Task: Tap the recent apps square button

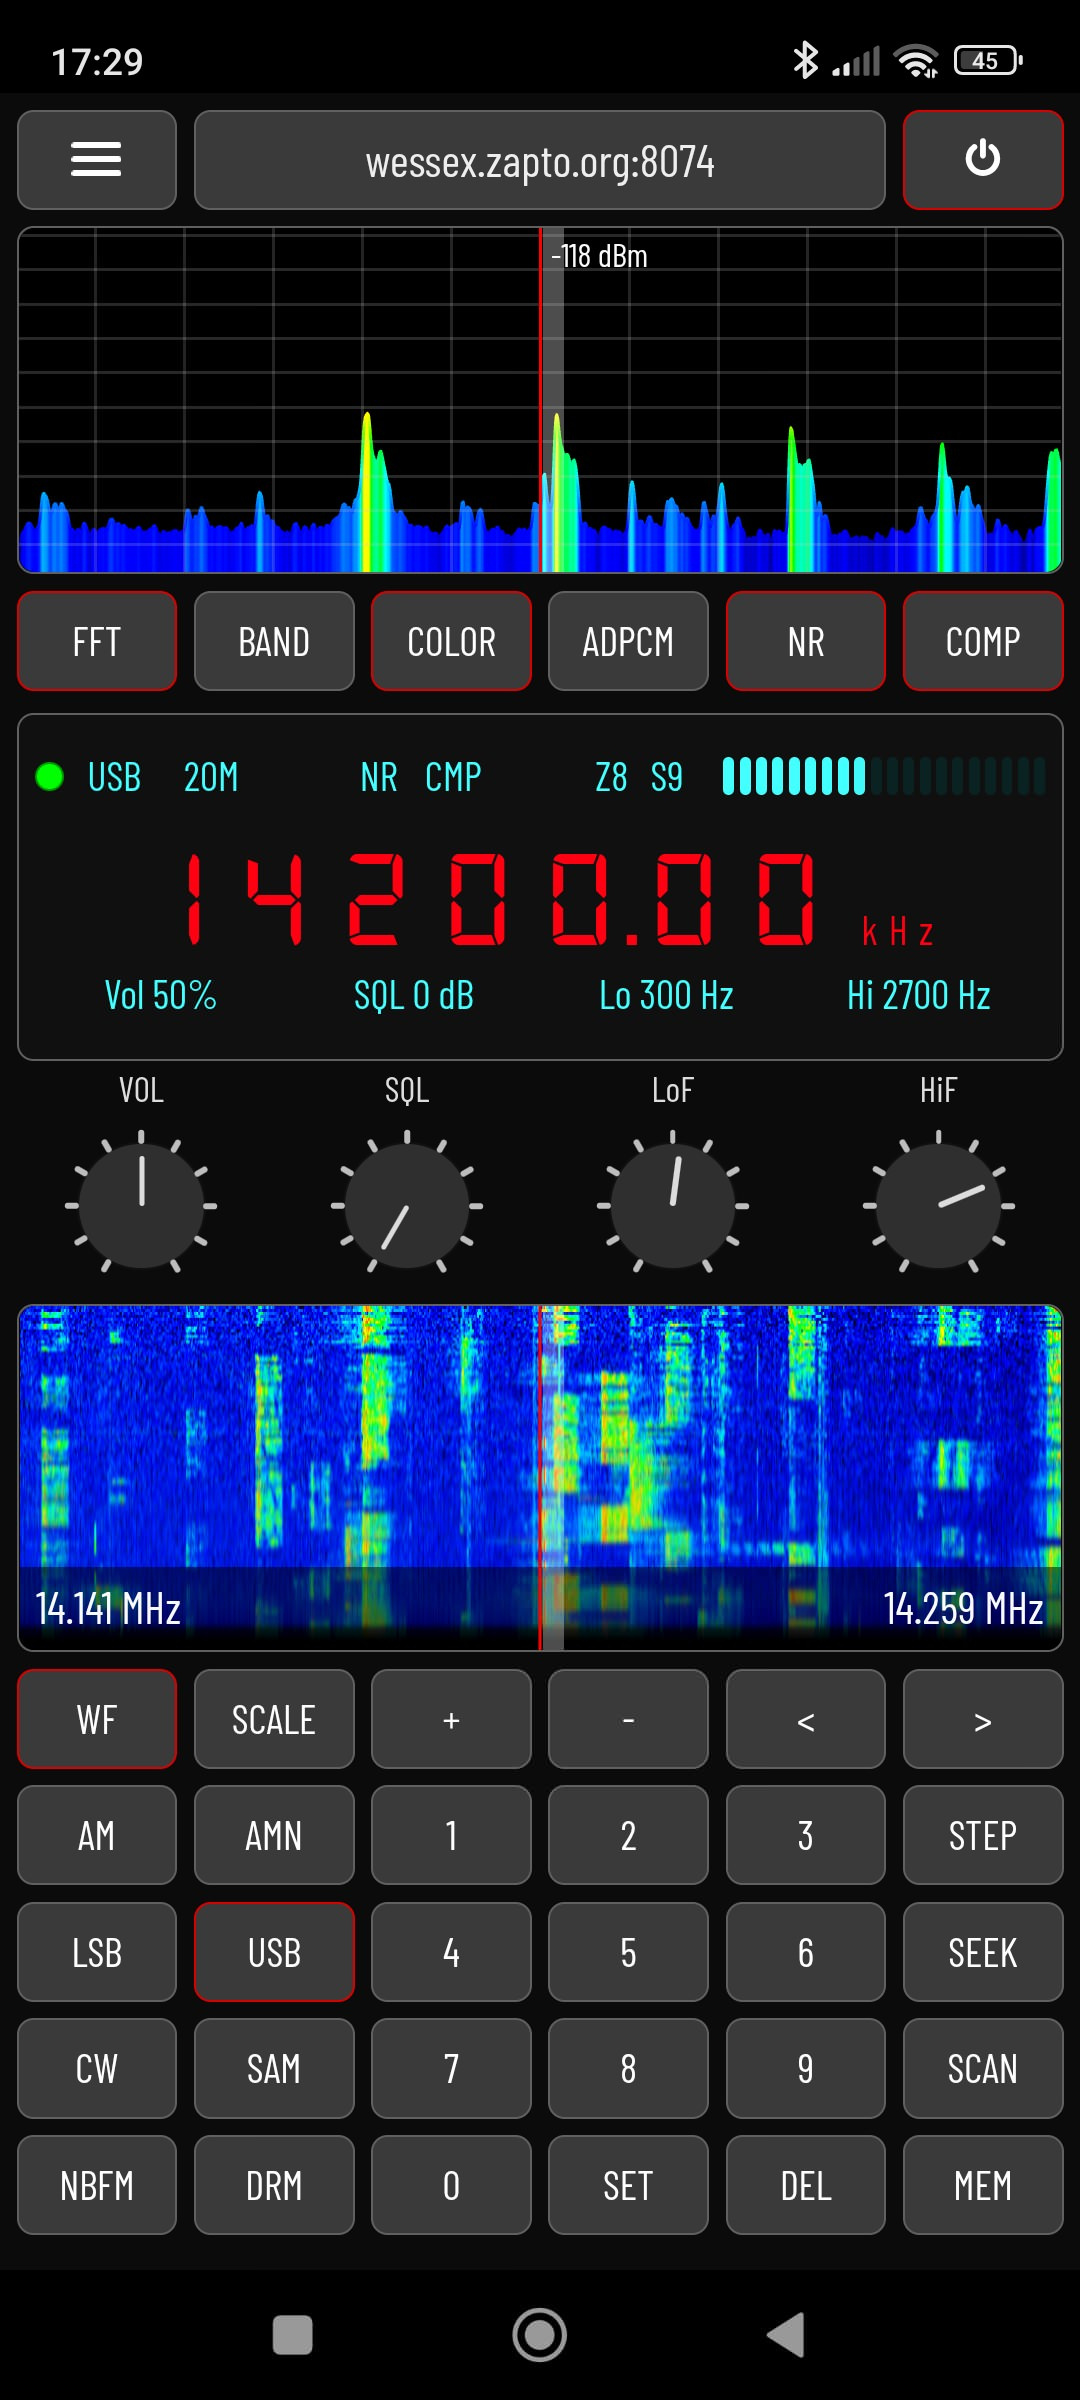Action: pos(293,2335)
